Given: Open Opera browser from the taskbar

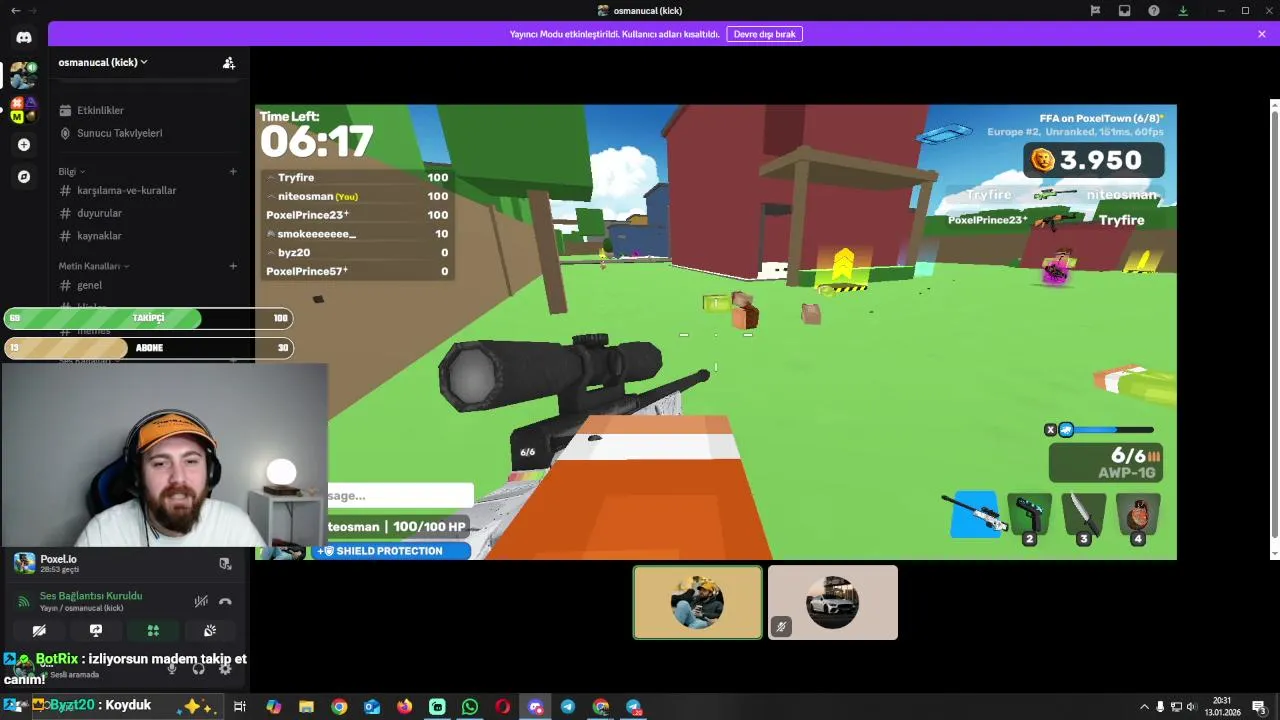Looking at the screenshot, I should pyautogui.click(x=502, y=707).
